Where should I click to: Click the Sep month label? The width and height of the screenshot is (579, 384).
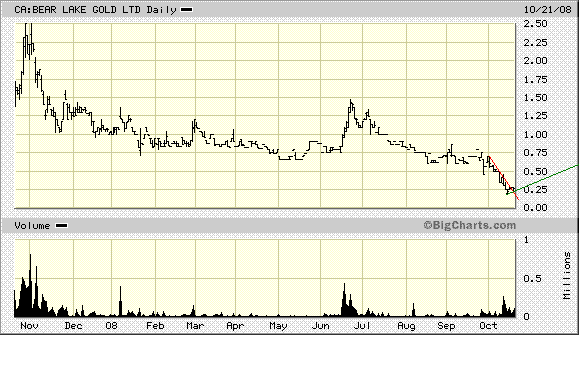(x=446, y=326)
